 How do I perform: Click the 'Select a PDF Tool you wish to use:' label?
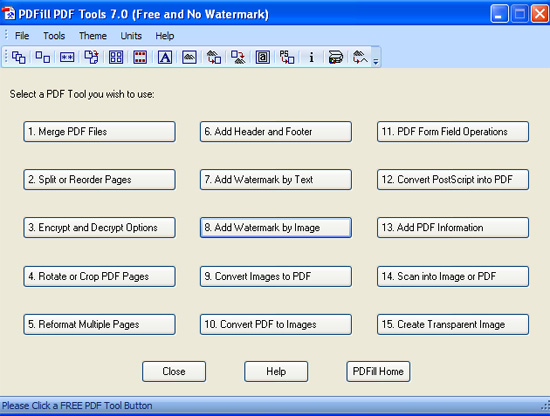82,94
